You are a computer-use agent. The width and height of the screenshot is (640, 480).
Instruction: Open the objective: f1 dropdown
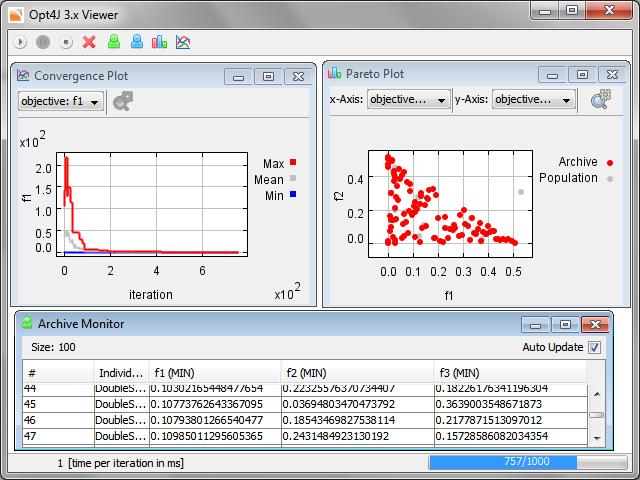(x=61, y=101)
